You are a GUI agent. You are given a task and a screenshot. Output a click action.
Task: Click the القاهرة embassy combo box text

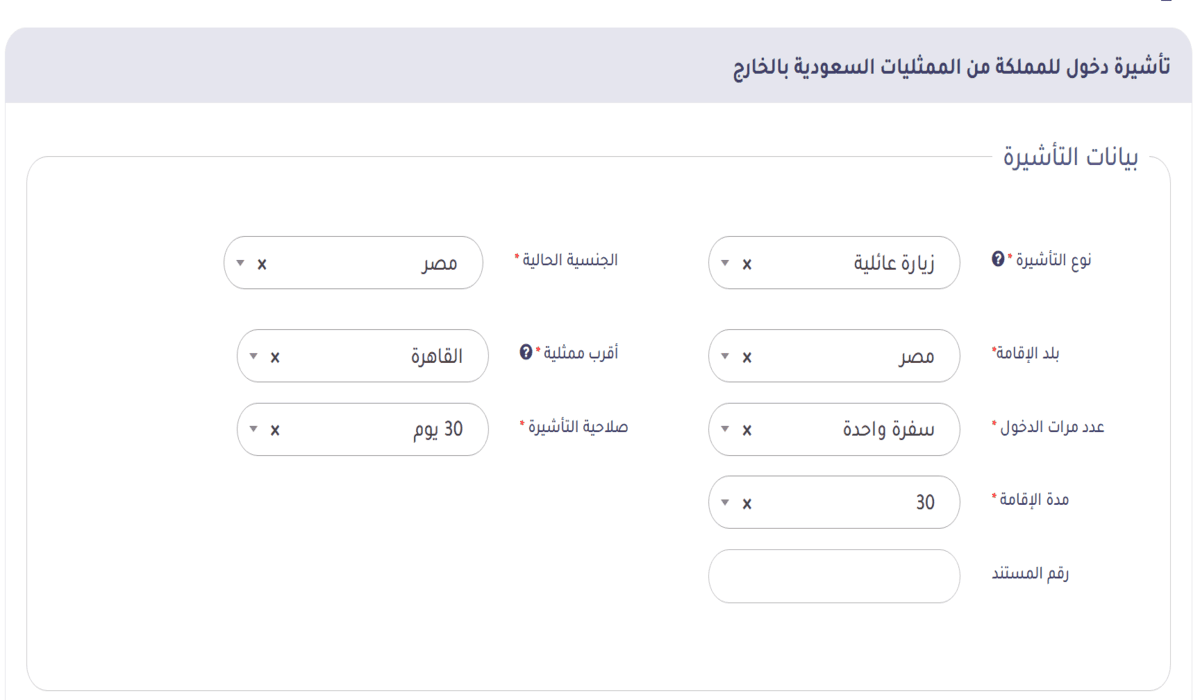click(x=436, y=356)
